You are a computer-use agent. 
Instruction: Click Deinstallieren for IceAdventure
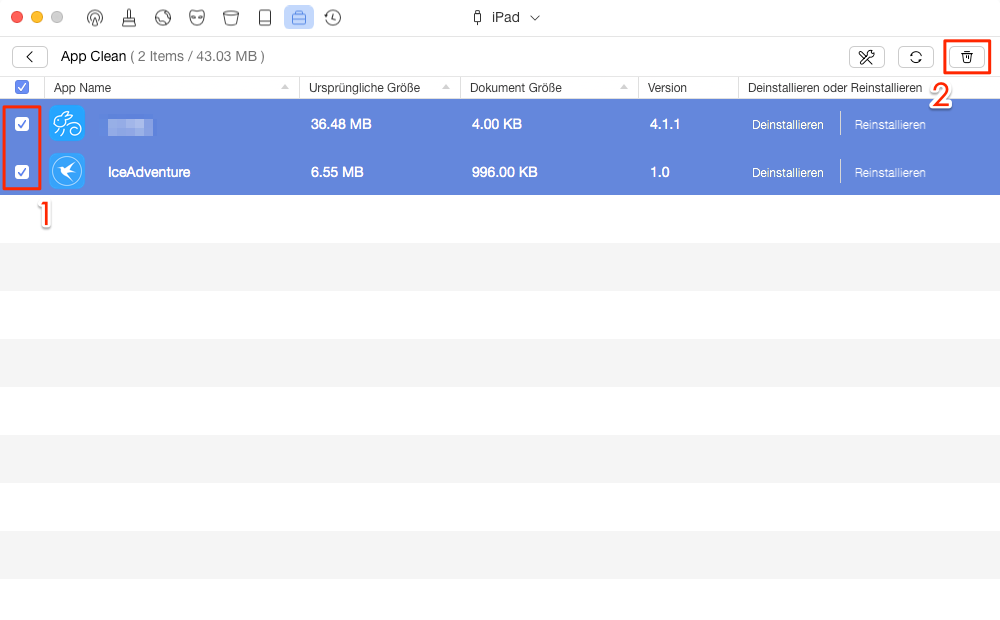pyautogui.click(x=788, y=173)
